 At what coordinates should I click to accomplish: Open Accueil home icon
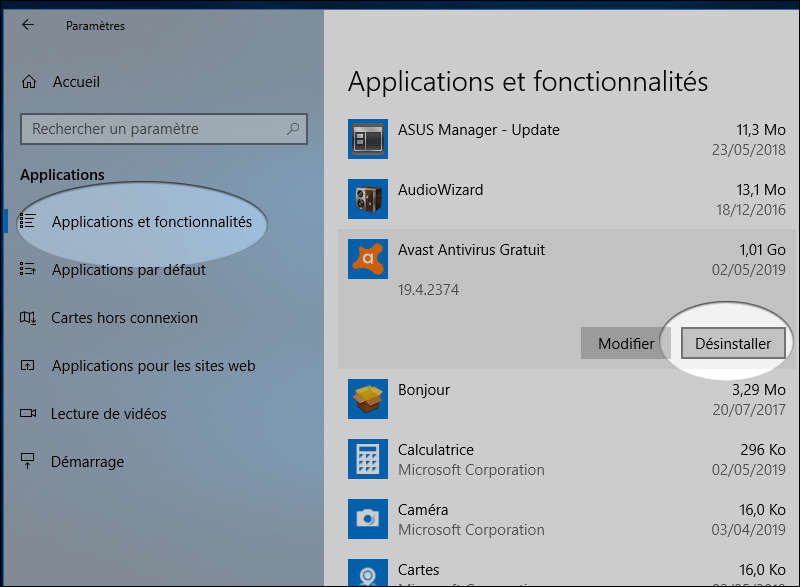pos(29,82)
